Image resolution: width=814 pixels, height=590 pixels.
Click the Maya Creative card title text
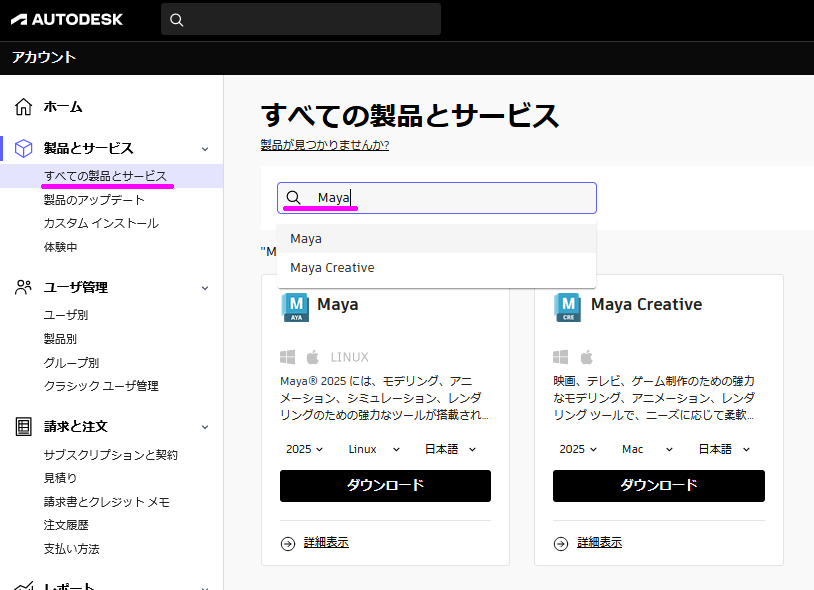pyautogui.click(x=646, y=304)
